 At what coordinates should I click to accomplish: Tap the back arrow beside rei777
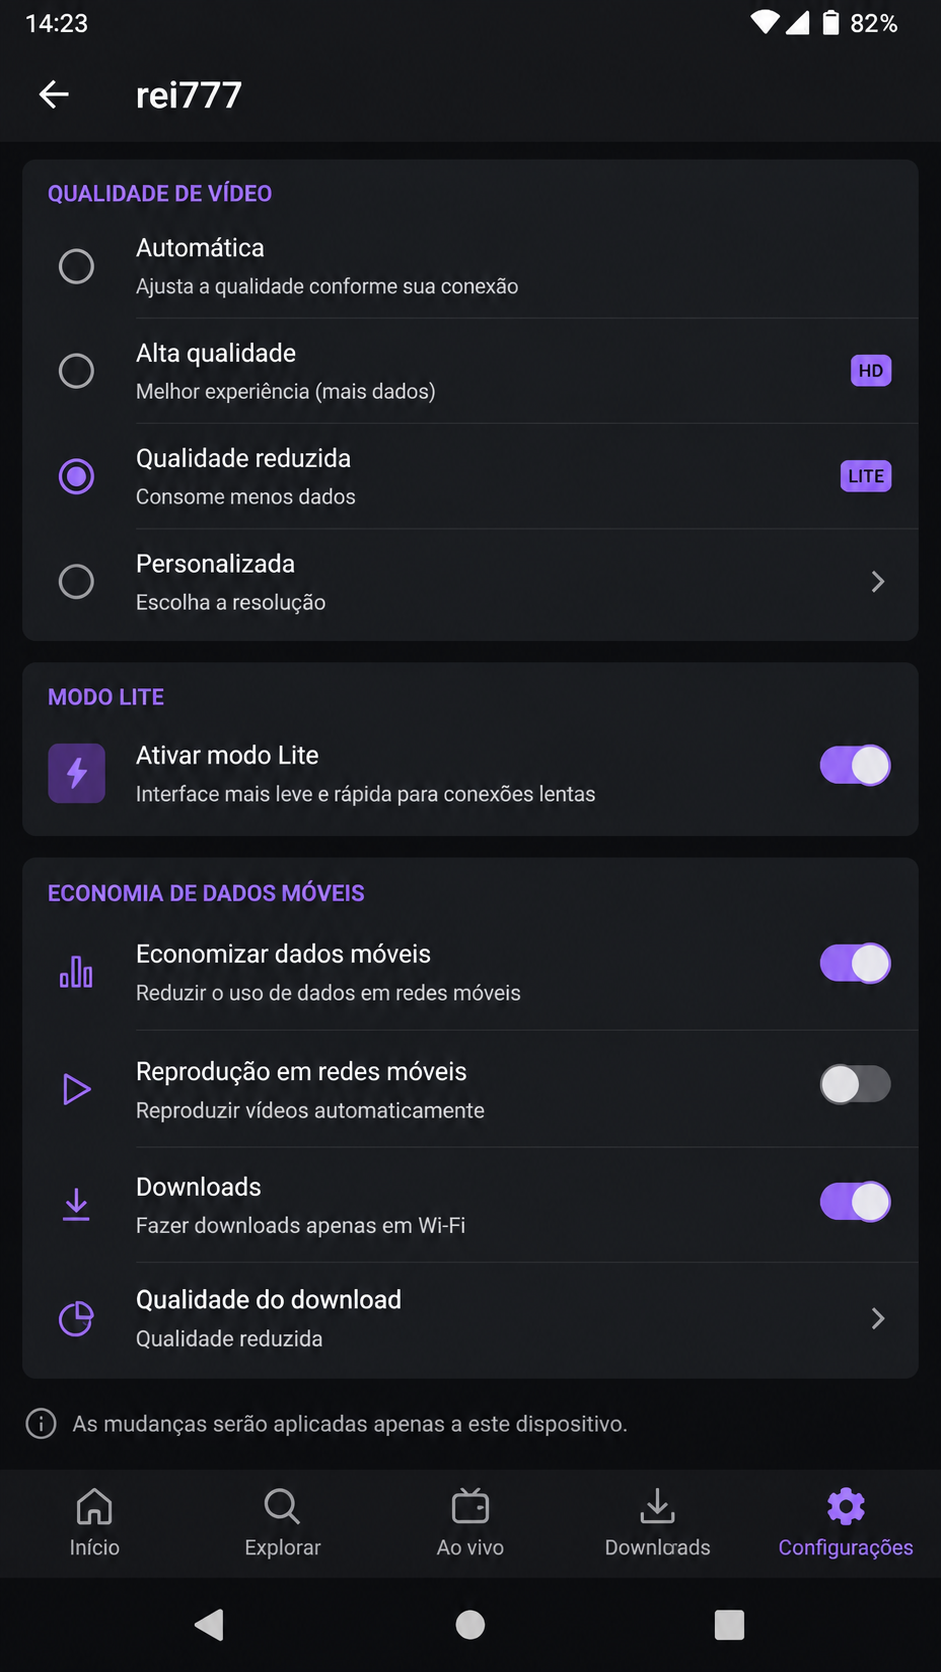(54, 95)
